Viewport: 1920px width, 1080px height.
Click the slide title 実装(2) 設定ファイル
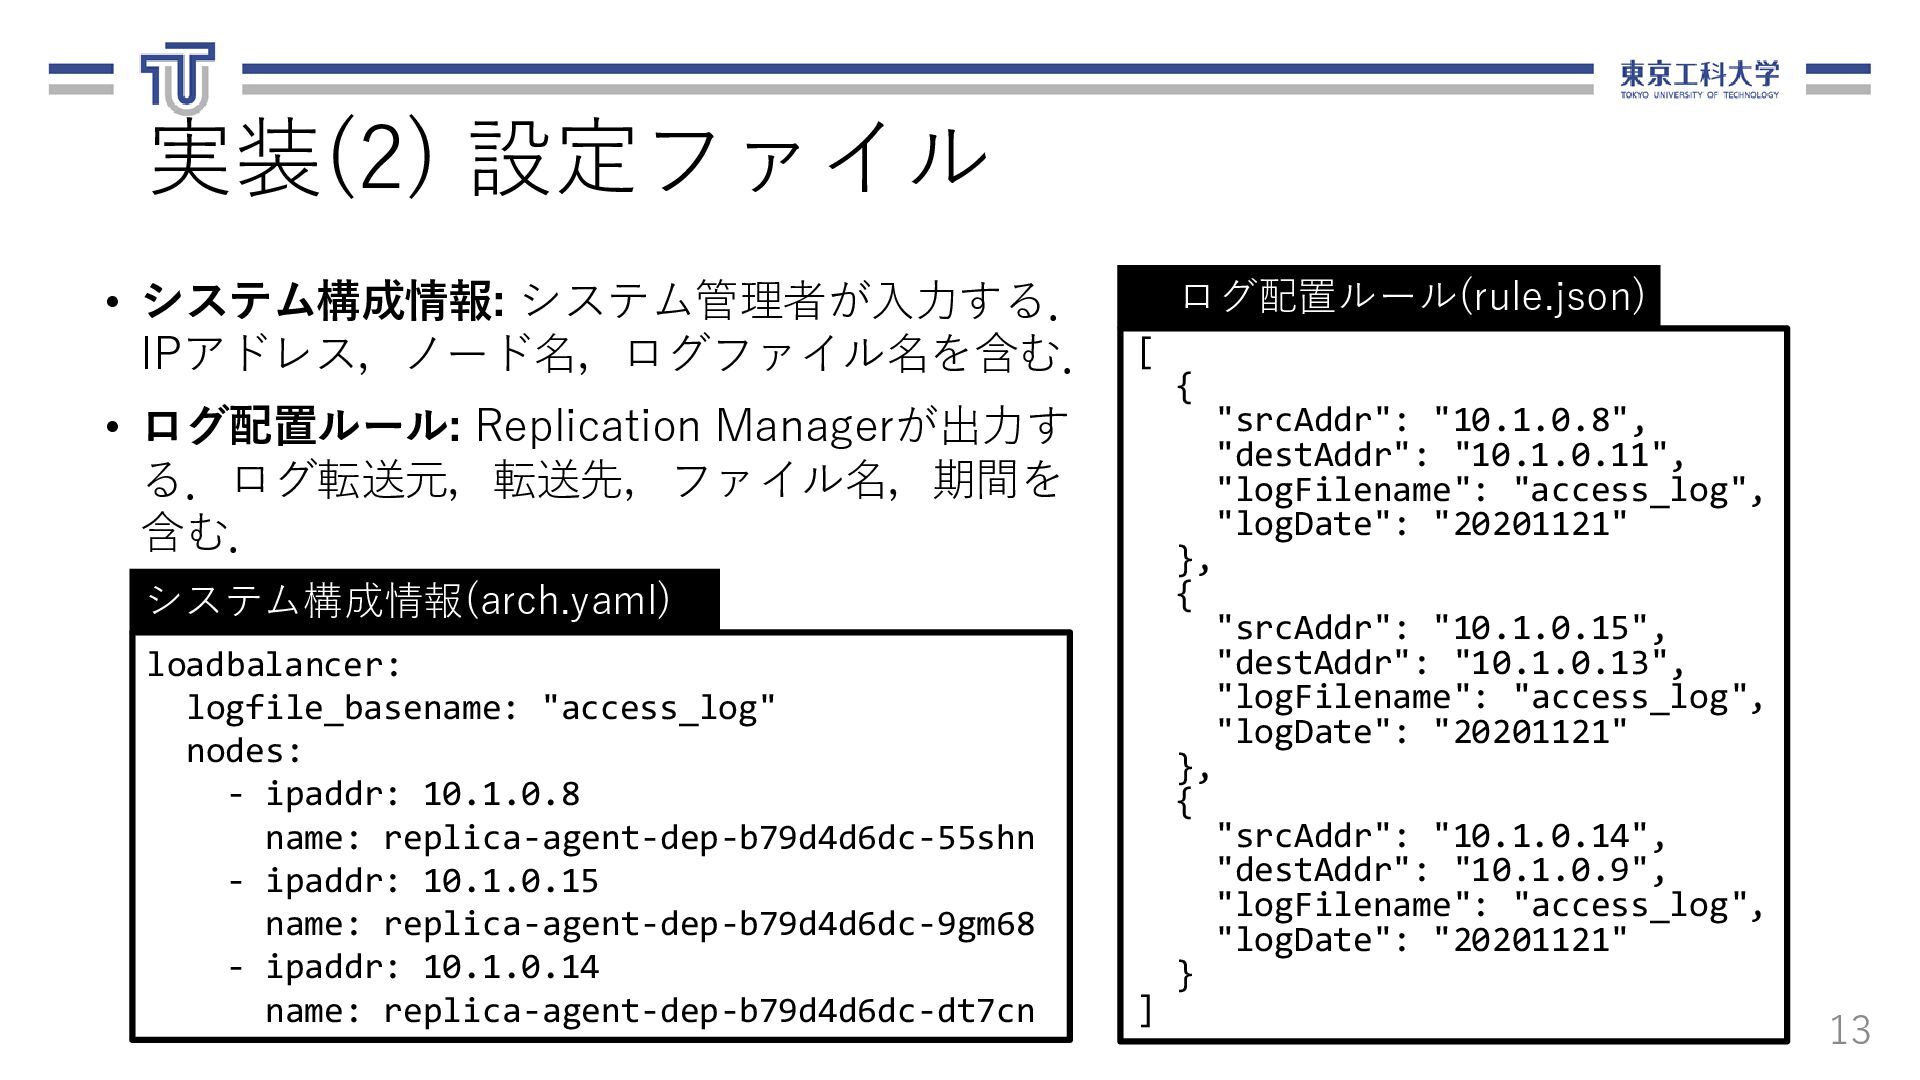(x=568, y=158)
